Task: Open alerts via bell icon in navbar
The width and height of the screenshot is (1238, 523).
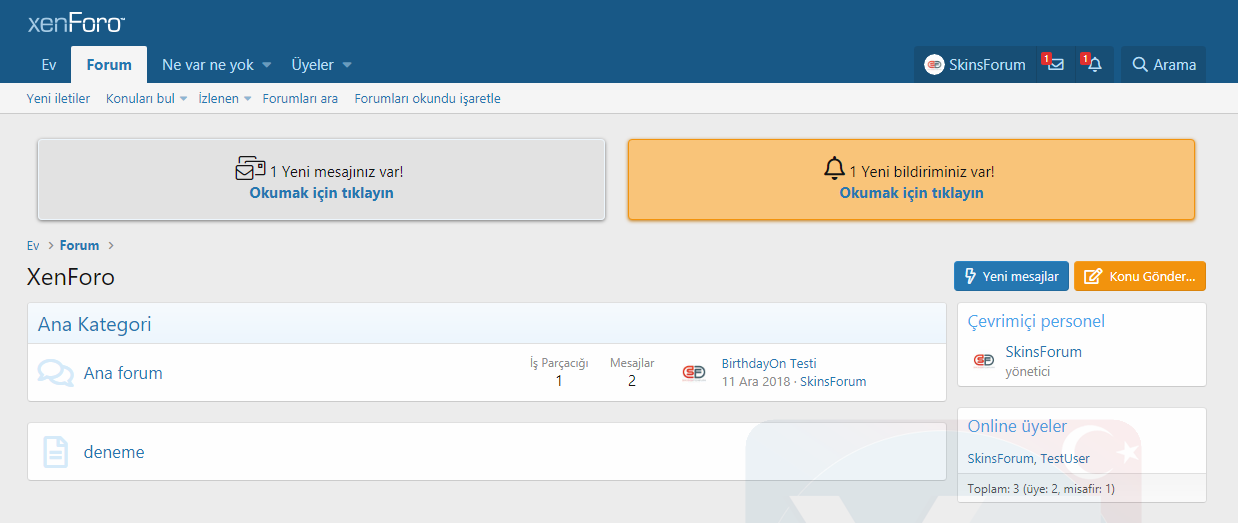Action: click(x=1095, y=65)
